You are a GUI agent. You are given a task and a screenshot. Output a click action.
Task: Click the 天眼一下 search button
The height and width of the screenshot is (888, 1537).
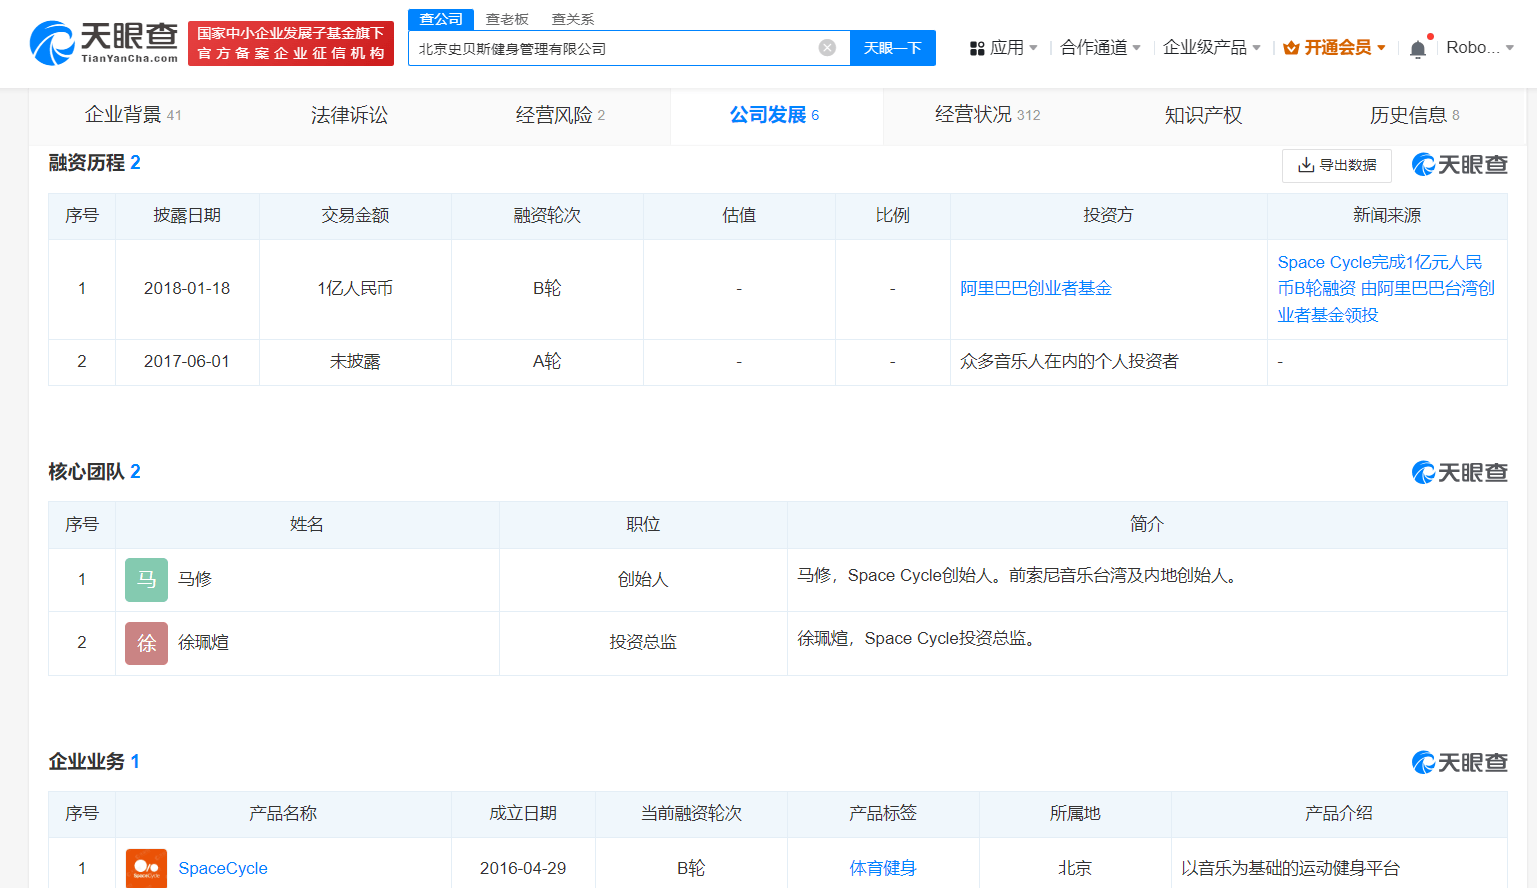pos(893,48)
